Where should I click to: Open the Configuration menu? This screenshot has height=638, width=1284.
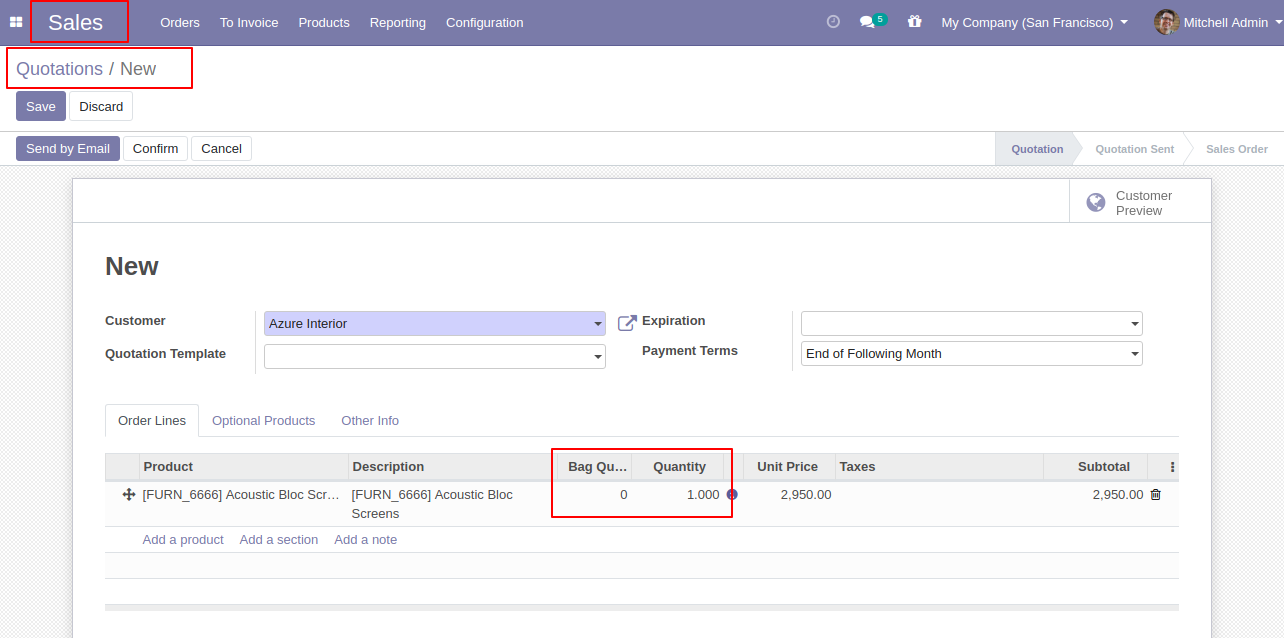click(484, 22)
